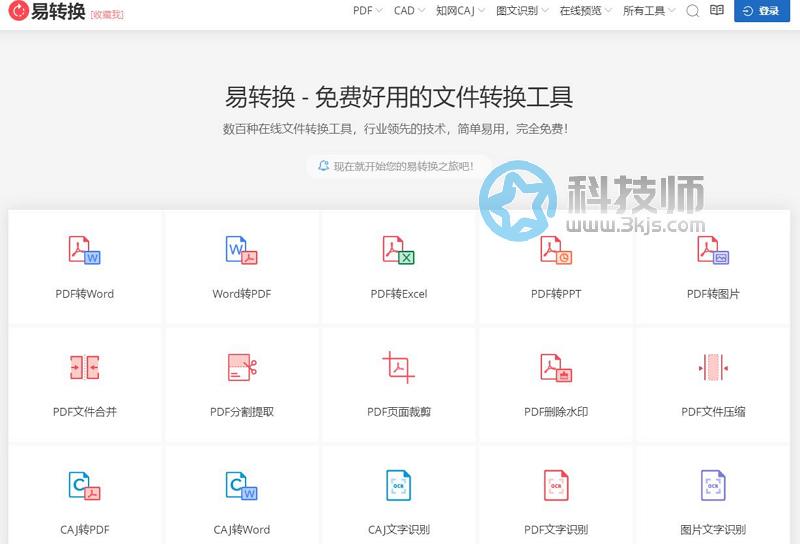The height and width of the screenshot is (544, 800).
Task: Expand the PDF menu dropdown
Action: click(x=367, y=11)
